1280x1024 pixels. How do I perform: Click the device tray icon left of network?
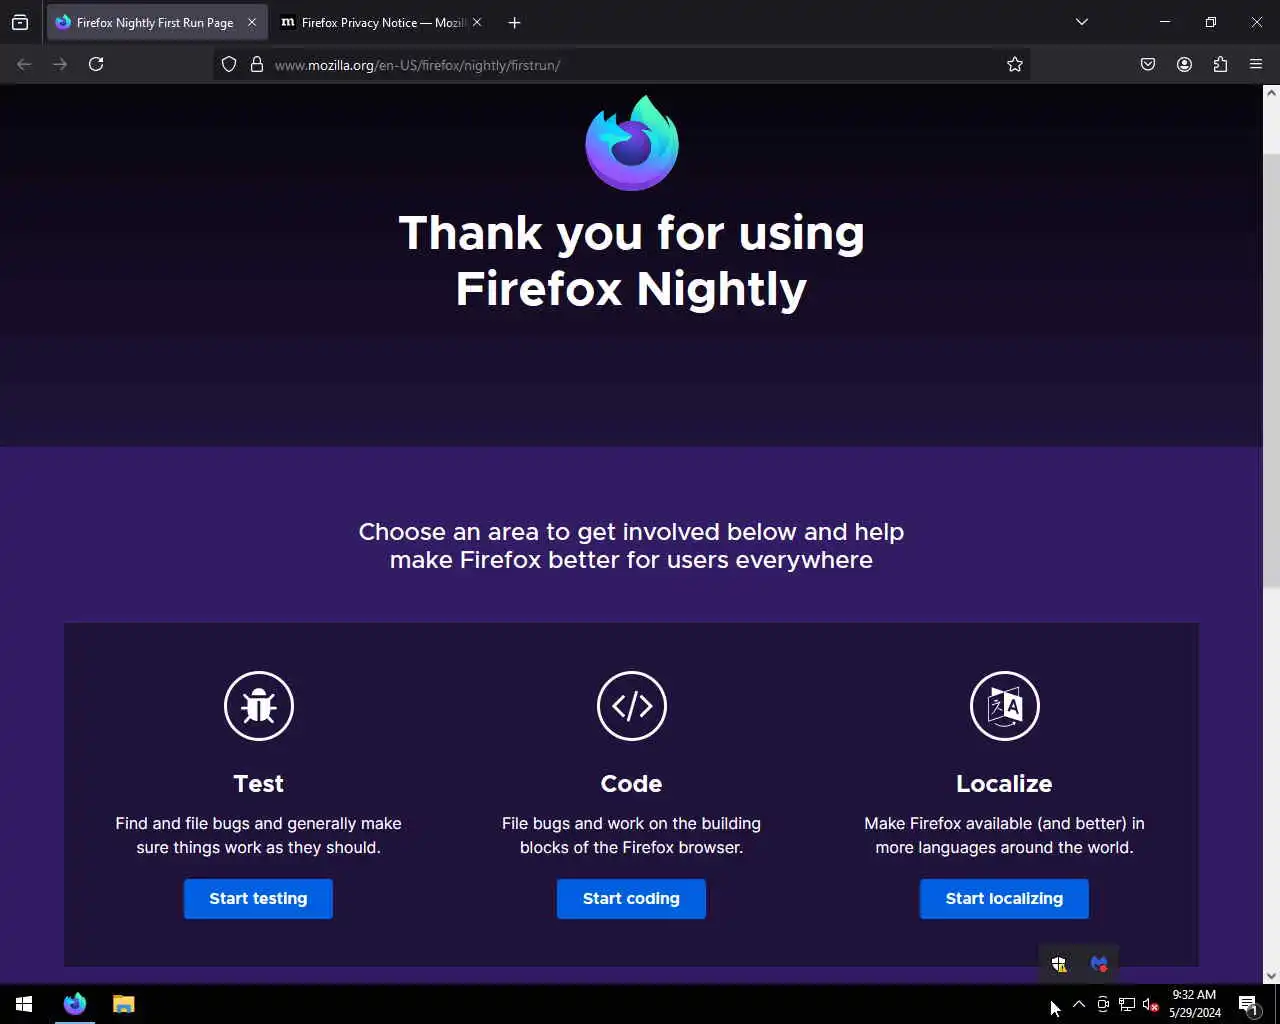[x=1103, y=1004]
